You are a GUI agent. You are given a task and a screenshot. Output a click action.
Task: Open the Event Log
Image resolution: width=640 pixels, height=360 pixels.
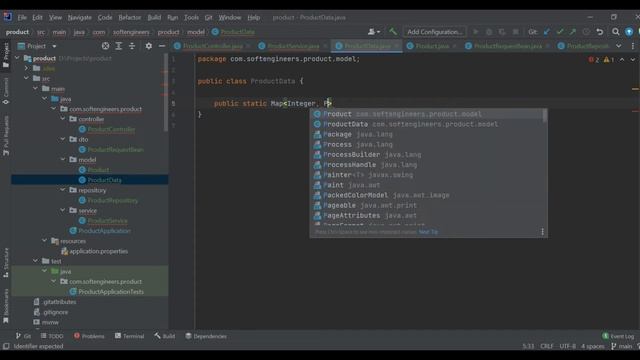(618, 336)
